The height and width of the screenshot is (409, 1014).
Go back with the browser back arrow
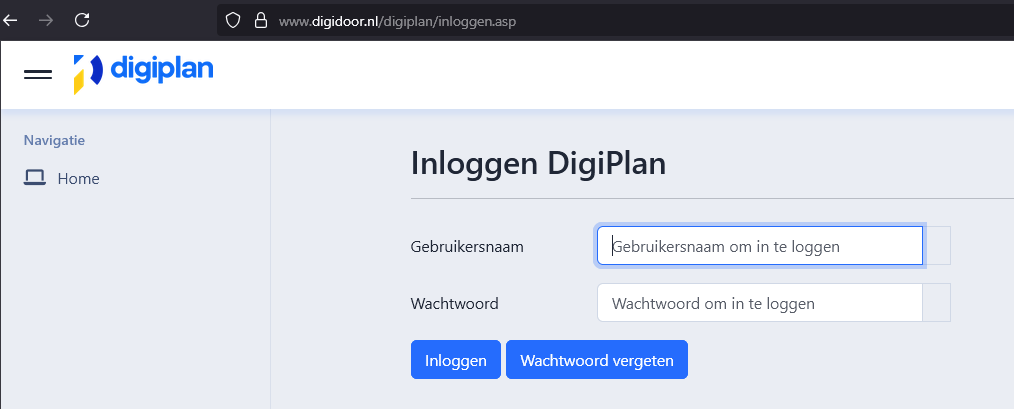coord(11,19)
